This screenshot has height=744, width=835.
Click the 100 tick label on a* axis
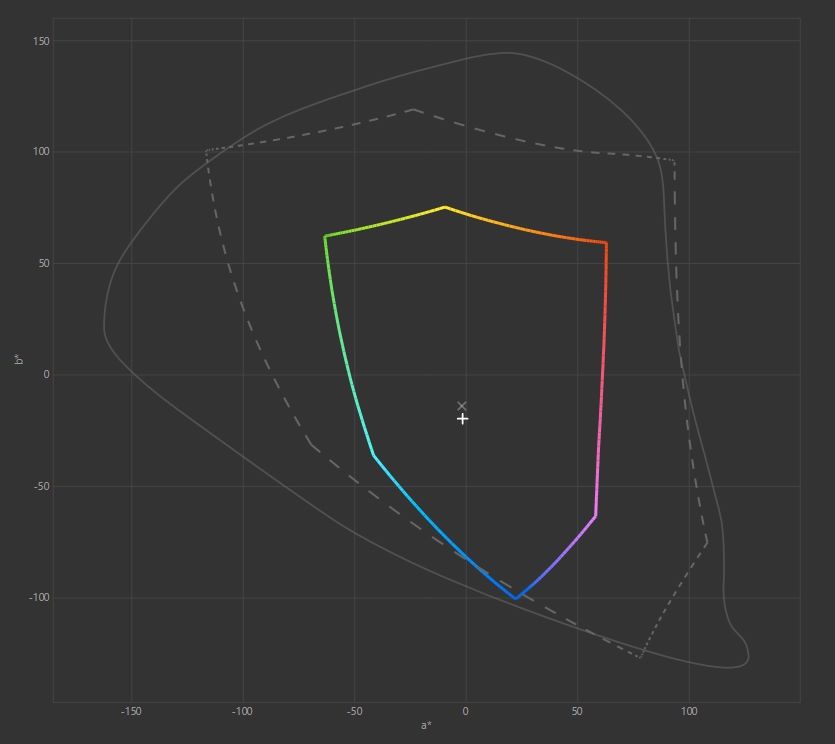click(x=689, y=712)
